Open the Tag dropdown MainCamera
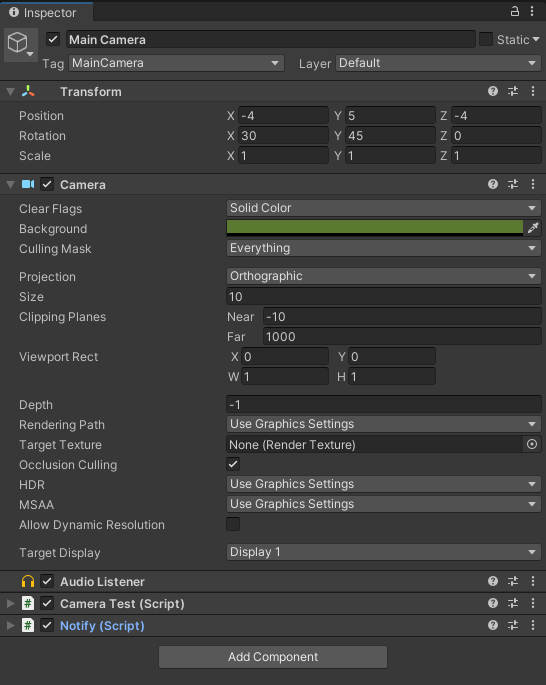The image size is (546, 685). [176, 63]
